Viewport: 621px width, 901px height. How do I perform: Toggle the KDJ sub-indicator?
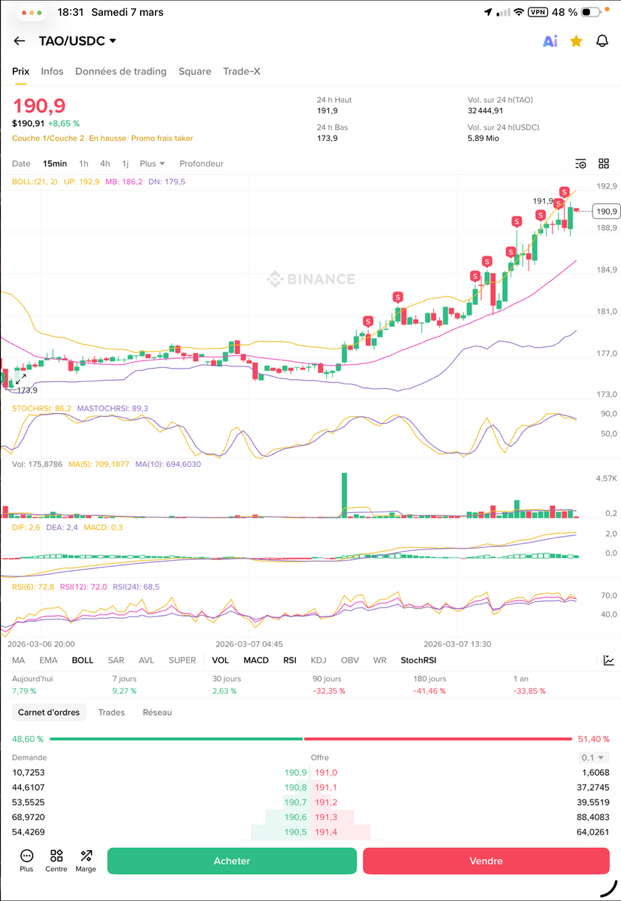[318, 660]
